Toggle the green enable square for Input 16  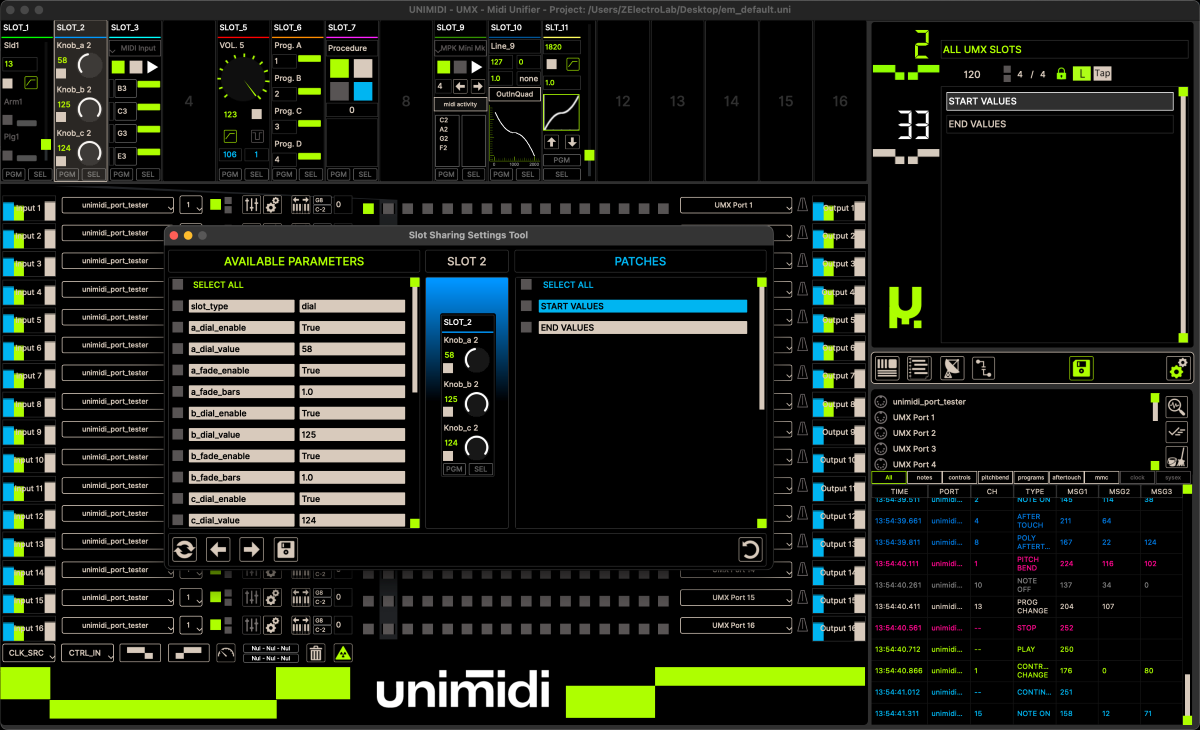coord(215,625)
